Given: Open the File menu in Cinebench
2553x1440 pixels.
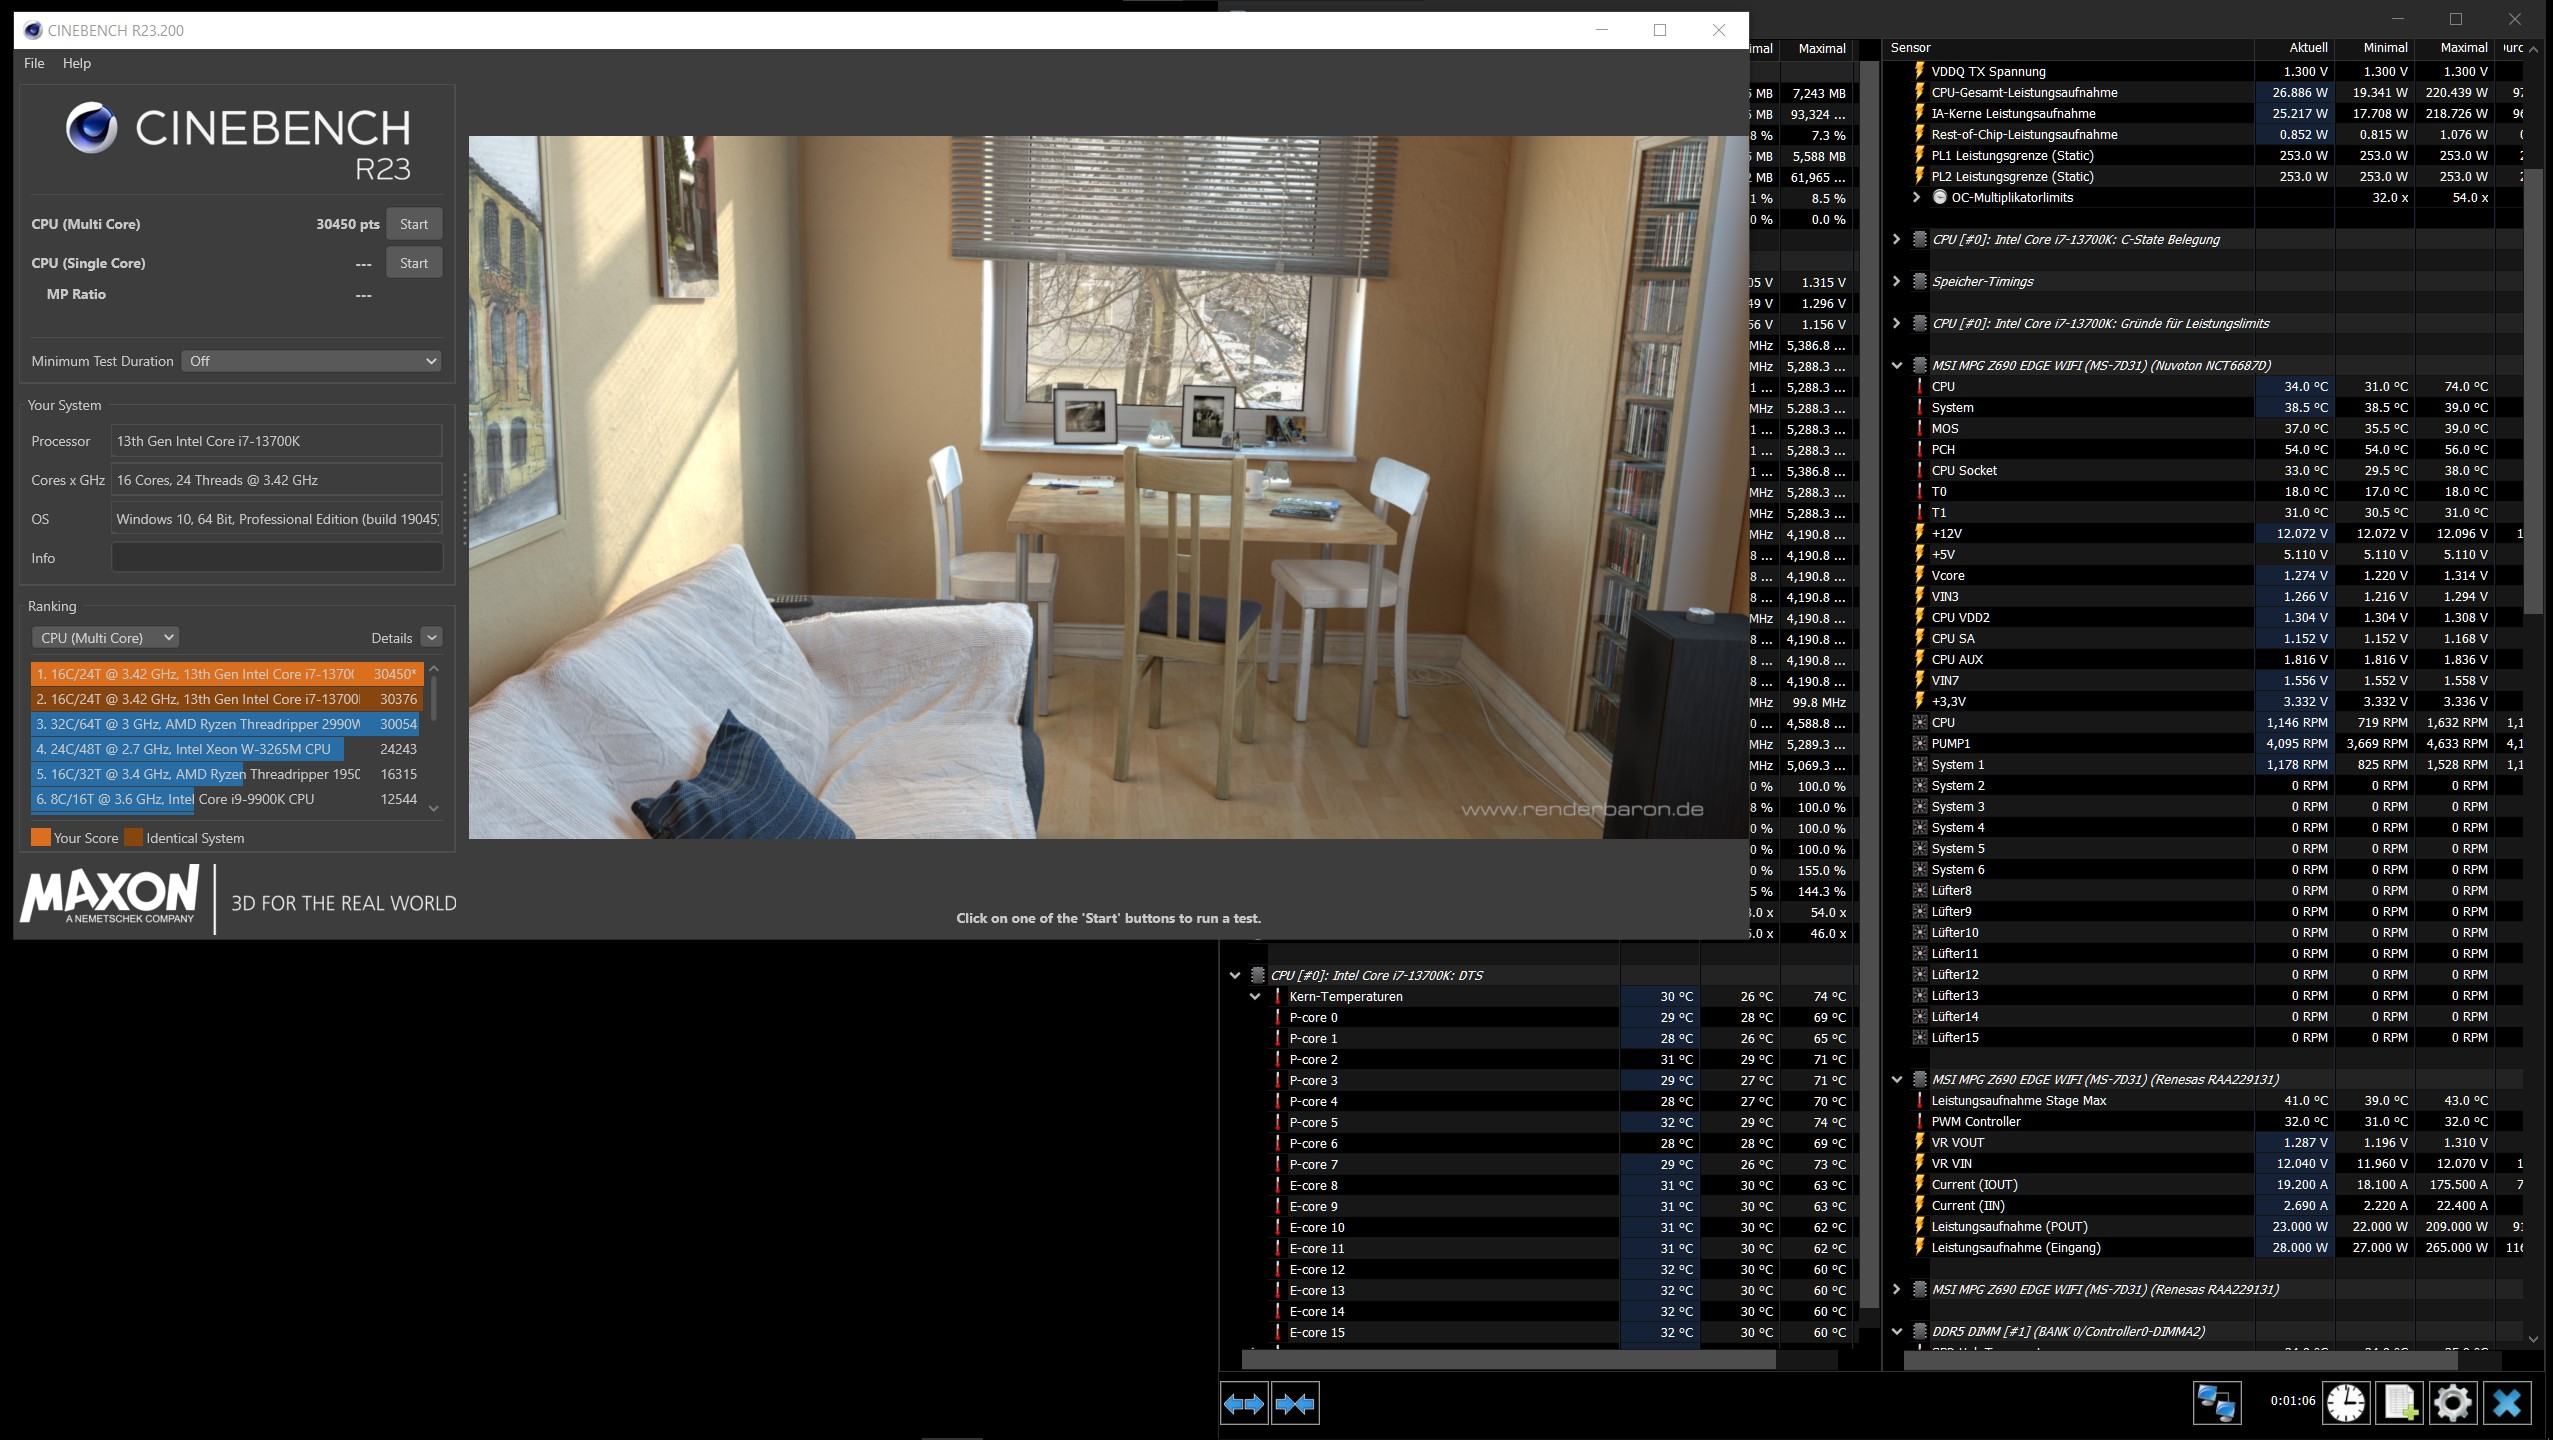Looking at the screenshot, I should 34,63.
